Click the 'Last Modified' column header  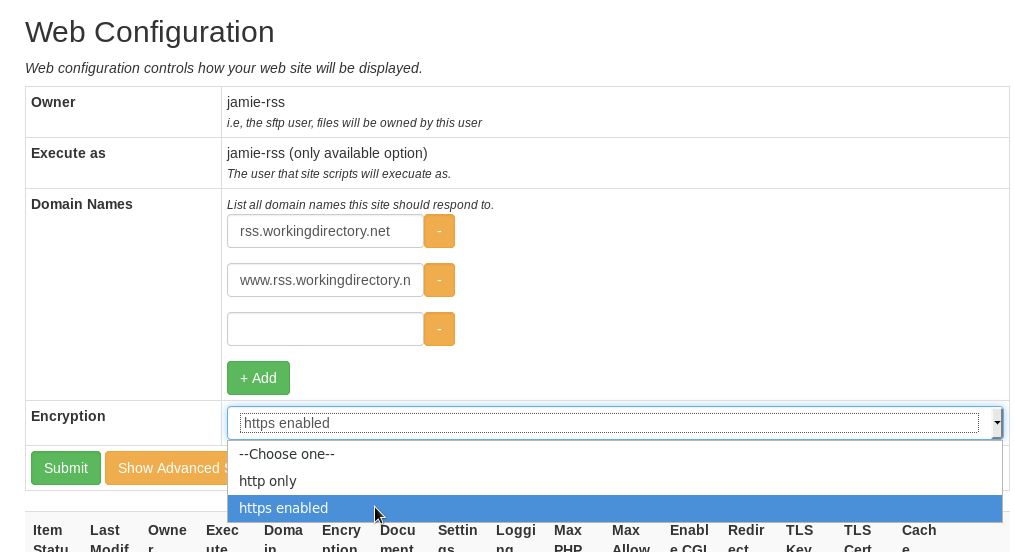[x=109, y=538]
